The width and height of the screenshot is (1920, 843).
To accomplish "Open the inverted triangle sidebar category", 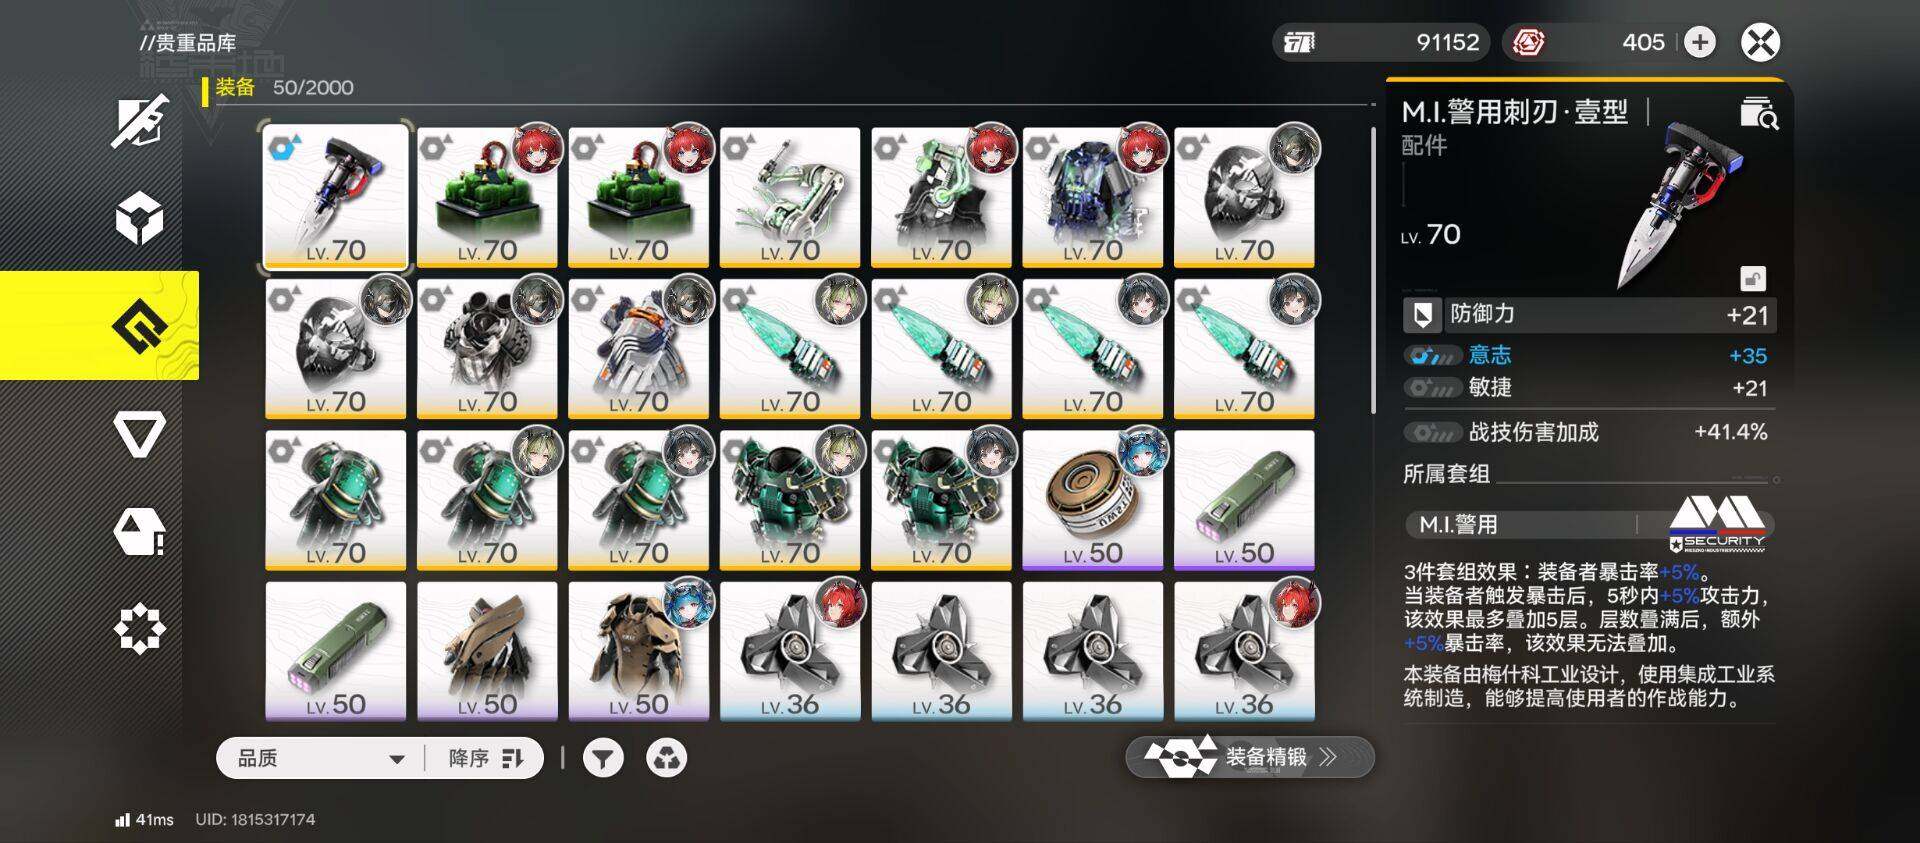I will pyautogui.click(x=139, y=434).
